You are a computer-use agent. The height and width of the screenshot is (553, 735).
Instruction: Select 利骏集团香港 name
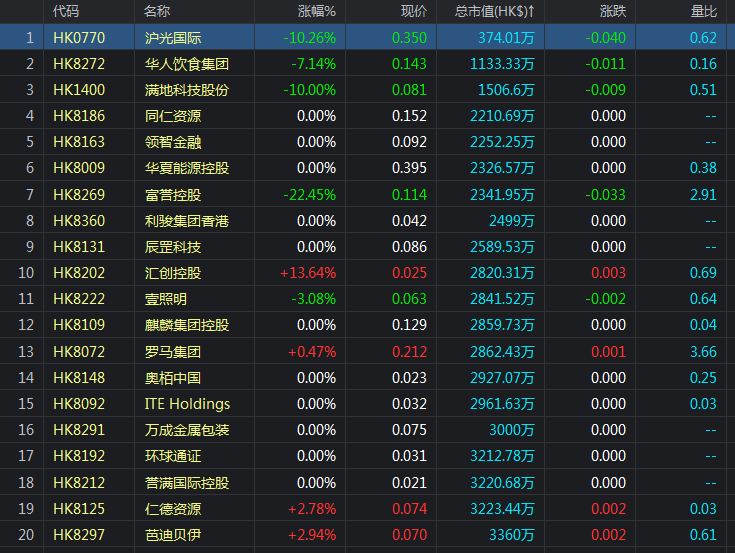pos(187,221)
